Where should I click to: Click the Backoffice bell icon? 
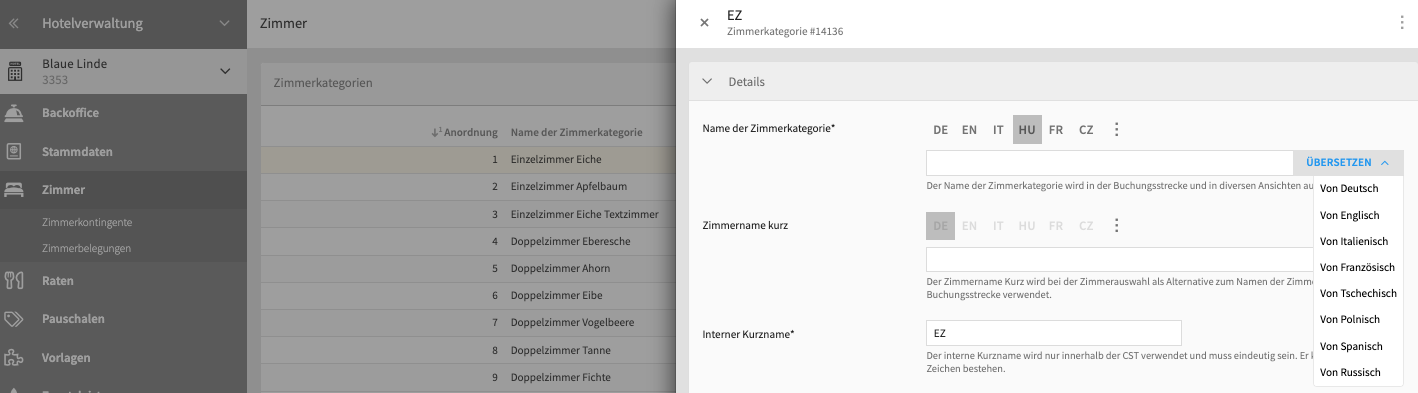coord(14,113)
